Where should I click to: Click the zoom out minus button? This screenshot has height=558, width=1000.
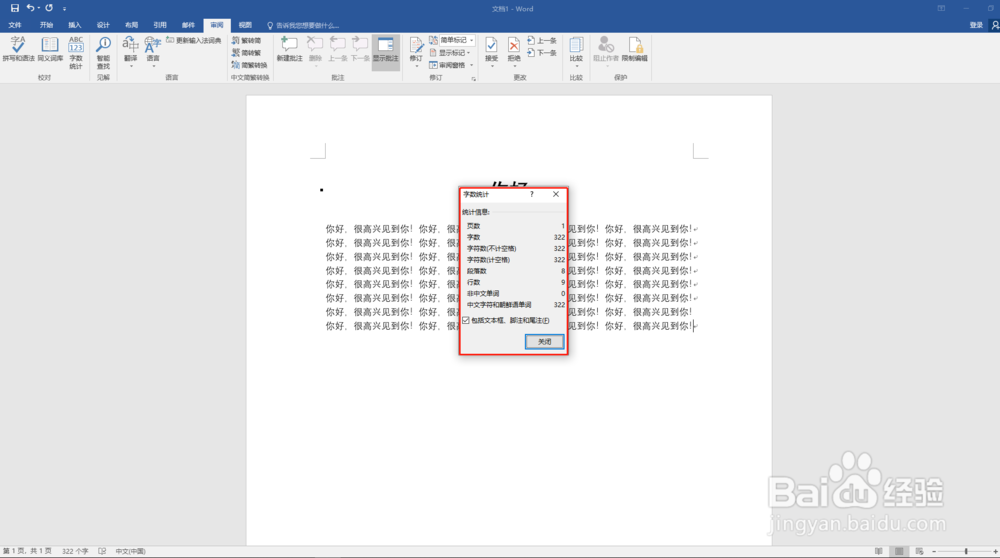tap(934, 551)
